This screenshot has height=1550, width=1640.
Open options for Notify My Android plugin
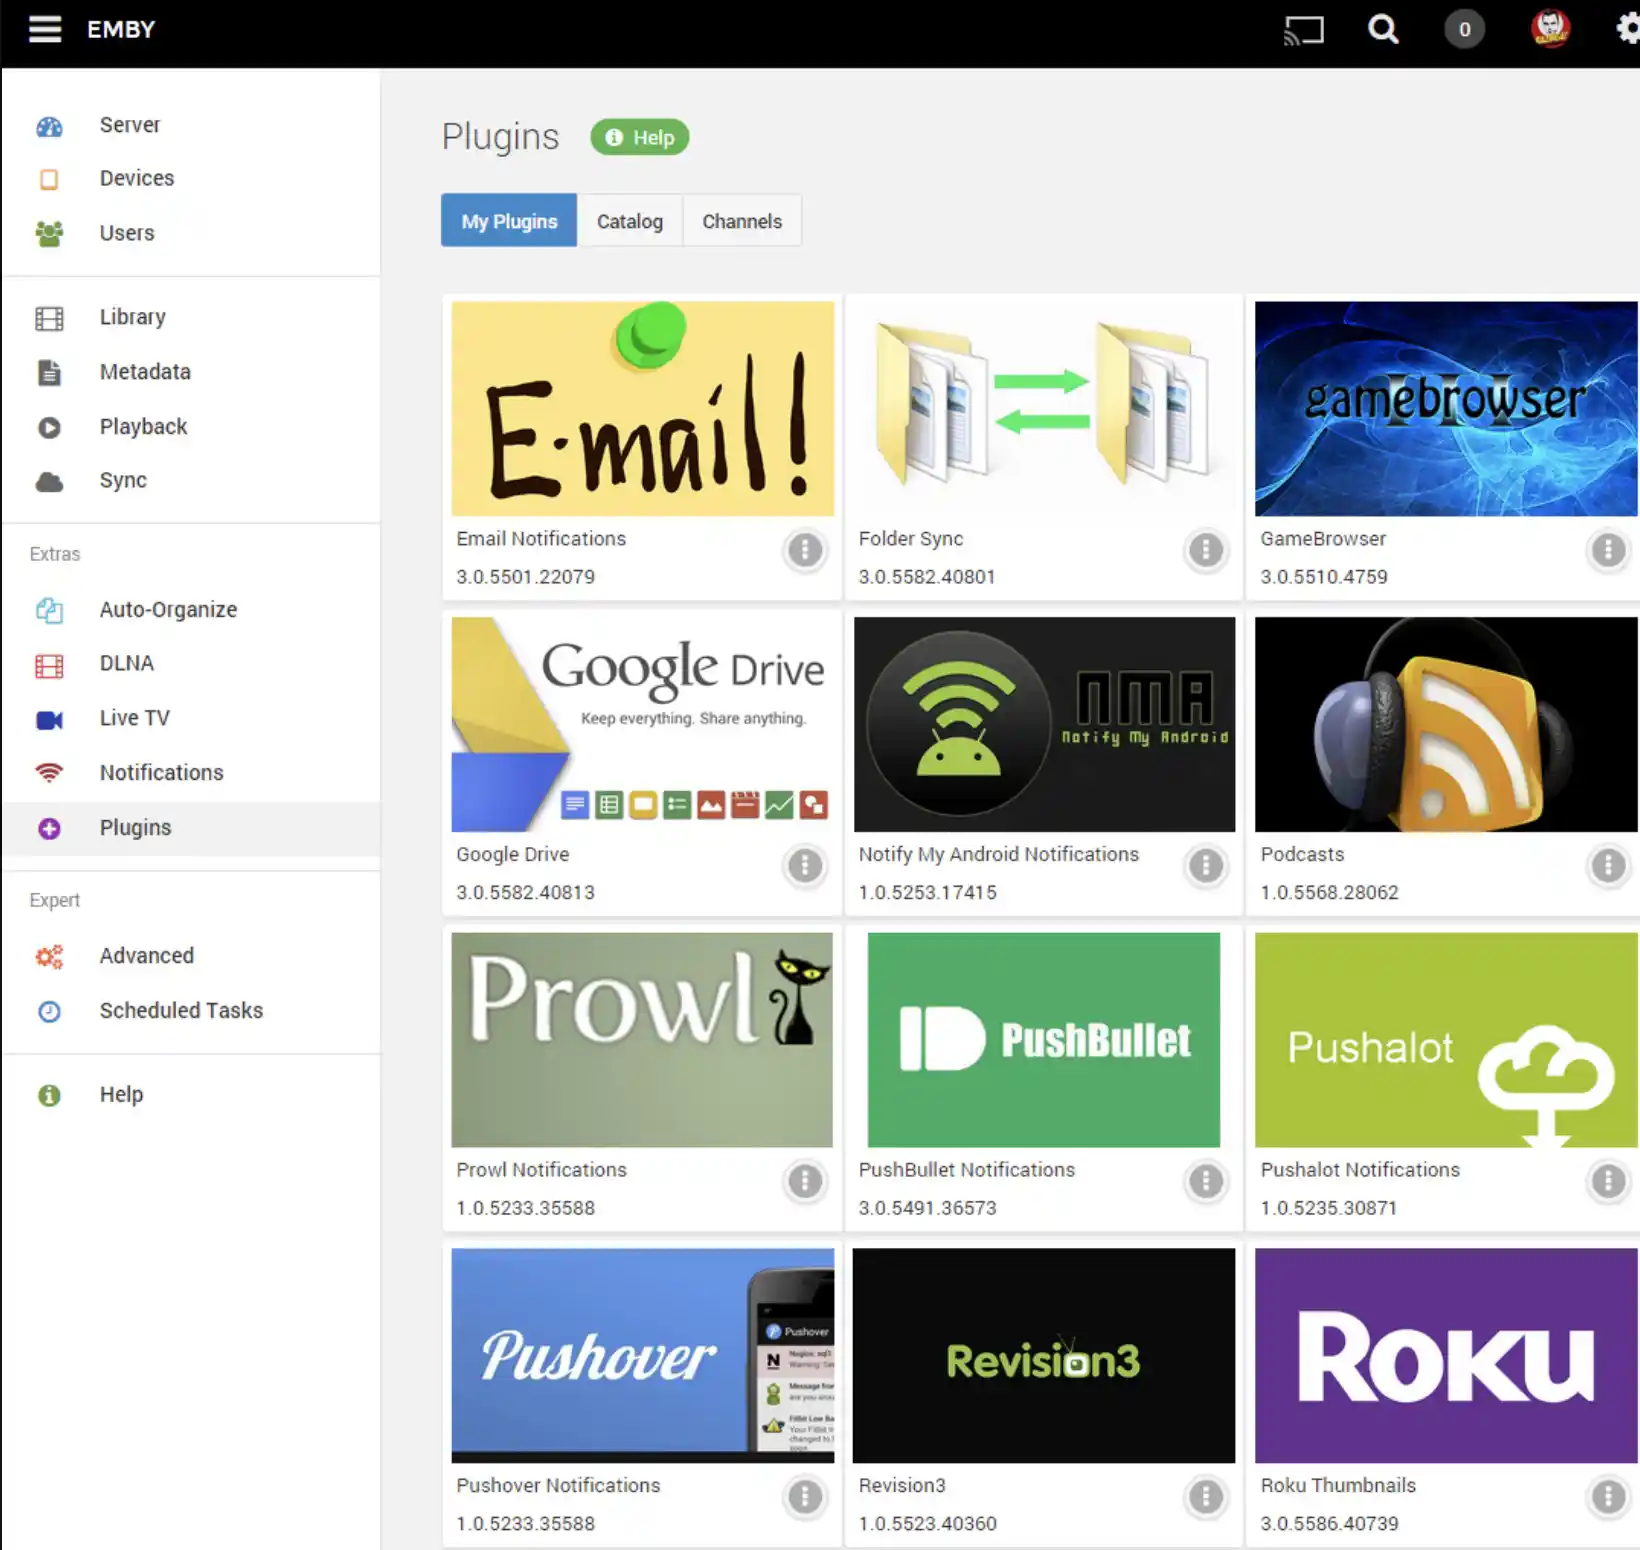tap(1206, 866)
